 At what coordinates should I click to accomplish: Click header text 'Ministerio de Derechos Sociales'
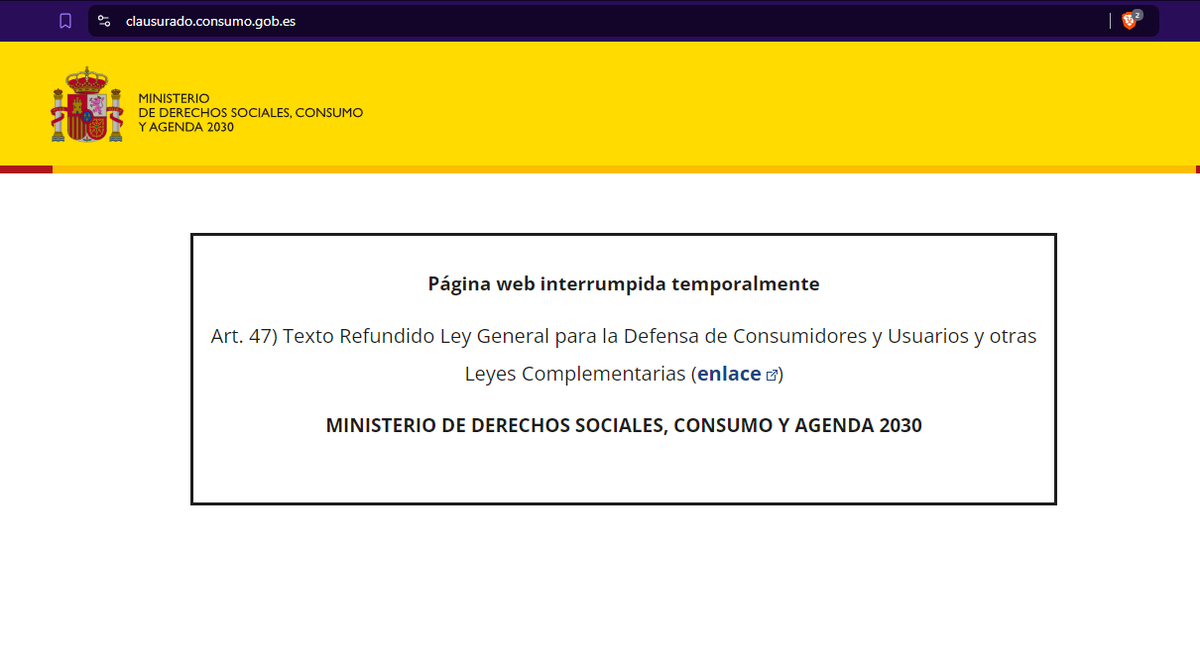pyautogui.click(x=250, y=113)
